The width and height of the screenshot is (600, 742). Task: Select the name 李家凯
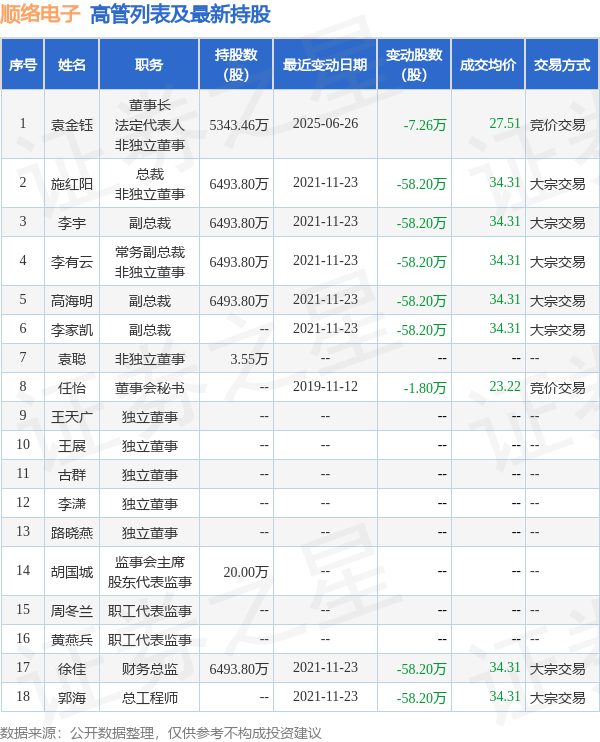[72, 330]
